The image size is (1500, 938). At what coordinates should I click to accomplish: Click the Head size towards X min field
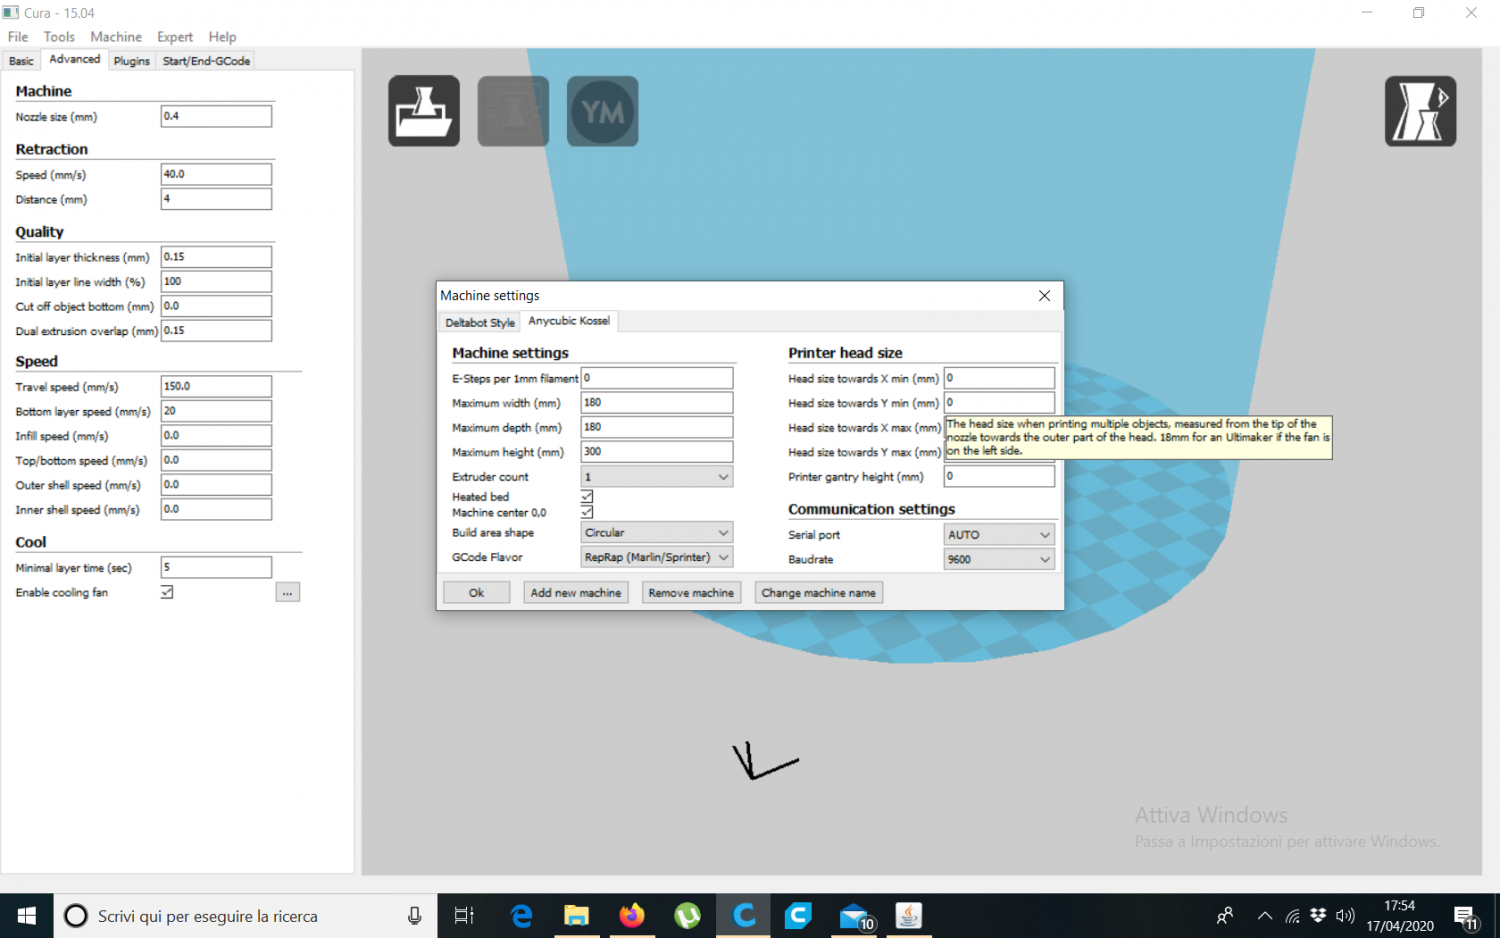pyautogui.click(x=999, y=378)
